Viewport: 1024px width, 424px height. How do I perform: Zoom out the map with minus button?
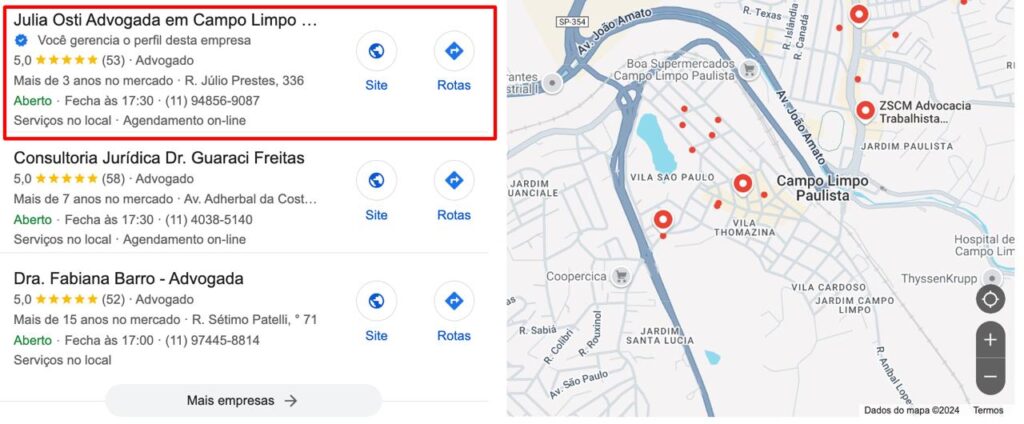990,377
